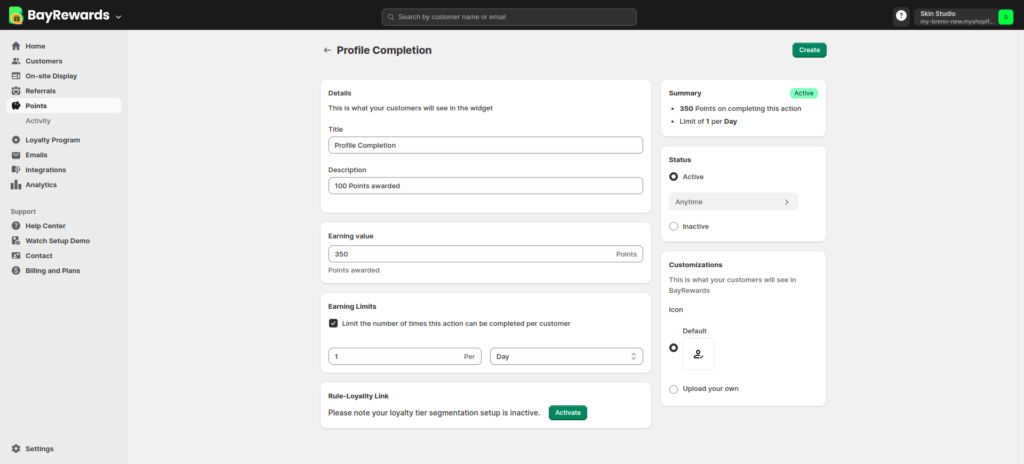Click the Settings gear icon
Image resolution: width=1024 pixels, height=464 pixels.
(16, 449)
